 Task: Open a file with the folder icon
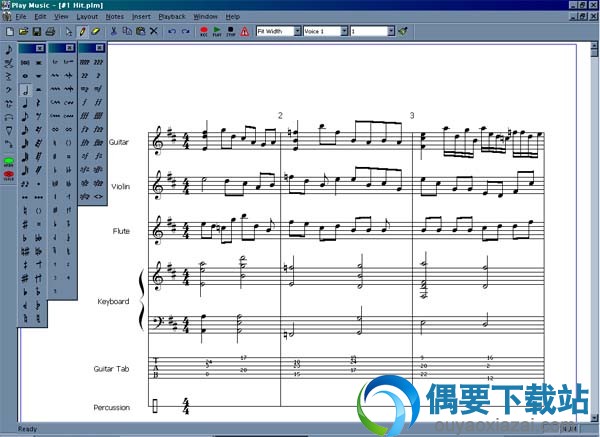click(x=23, y=31)
